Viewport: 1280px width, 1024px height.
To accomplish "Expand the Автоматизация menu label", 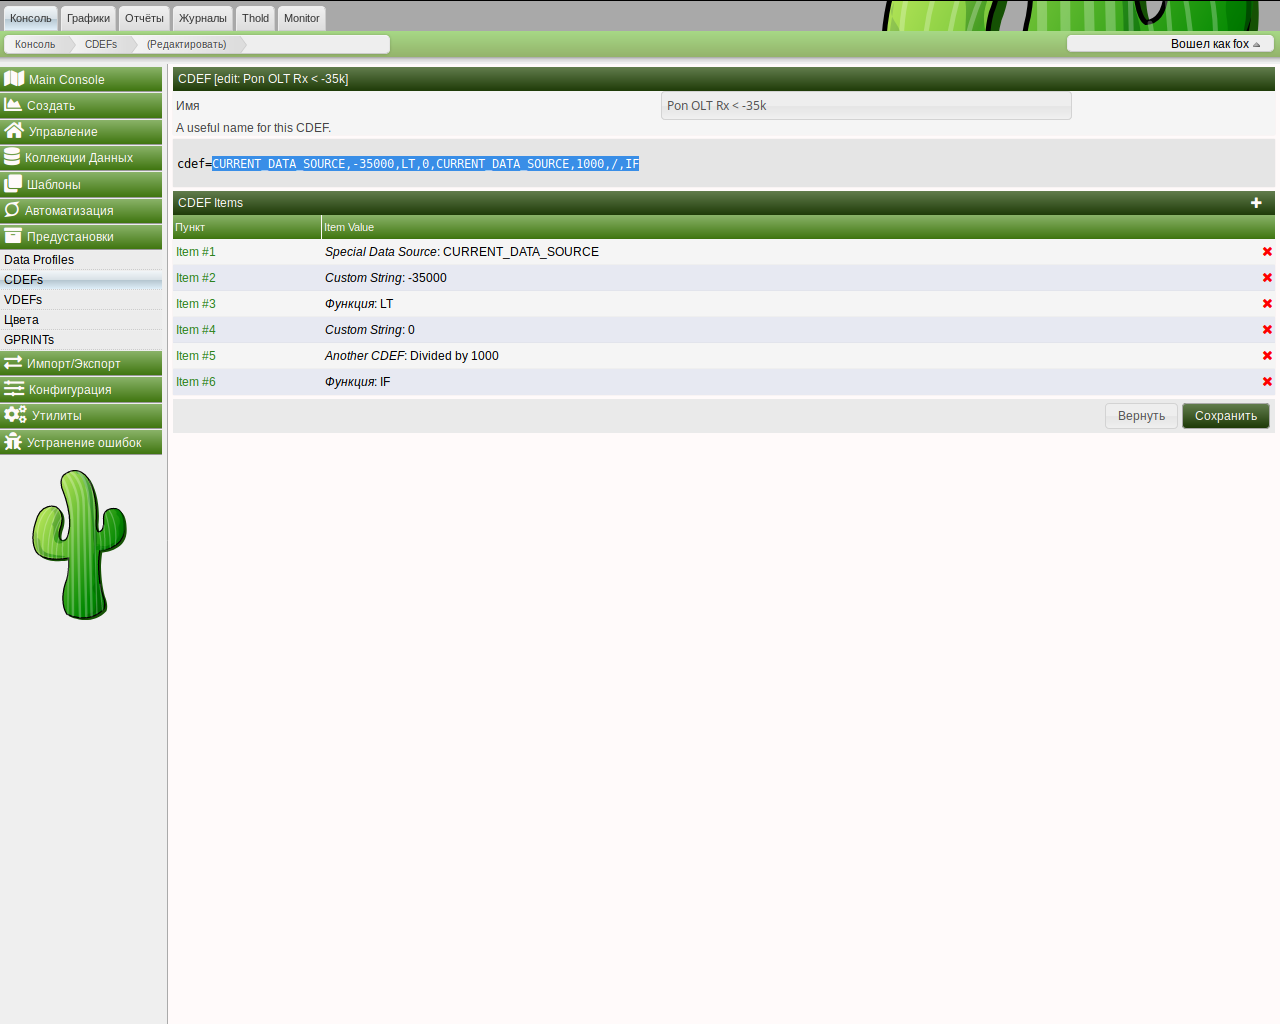I will [x=69, y=211].
